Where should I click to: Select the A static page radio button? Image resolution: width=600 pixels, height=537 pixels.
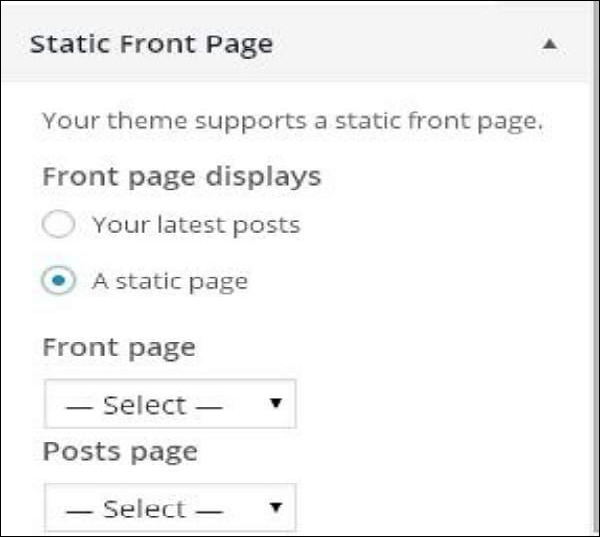pos(59,281)
